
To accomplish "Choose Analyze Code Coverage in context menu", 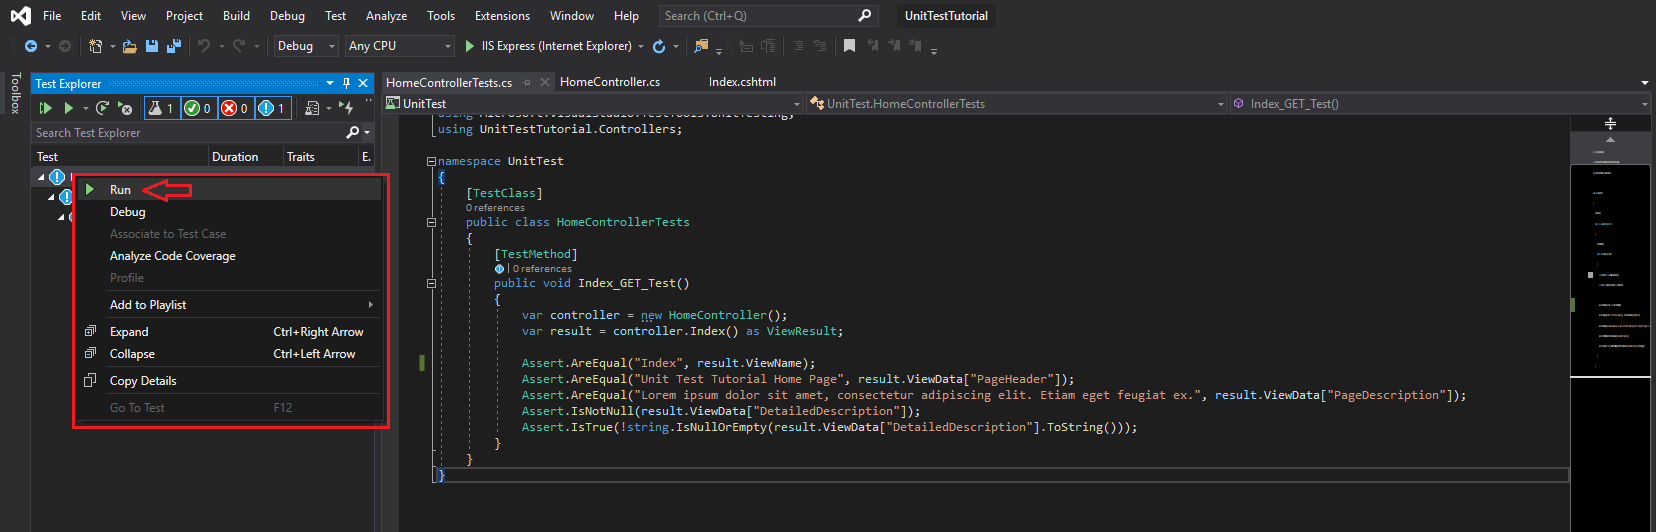I will [x=228, y=256].
